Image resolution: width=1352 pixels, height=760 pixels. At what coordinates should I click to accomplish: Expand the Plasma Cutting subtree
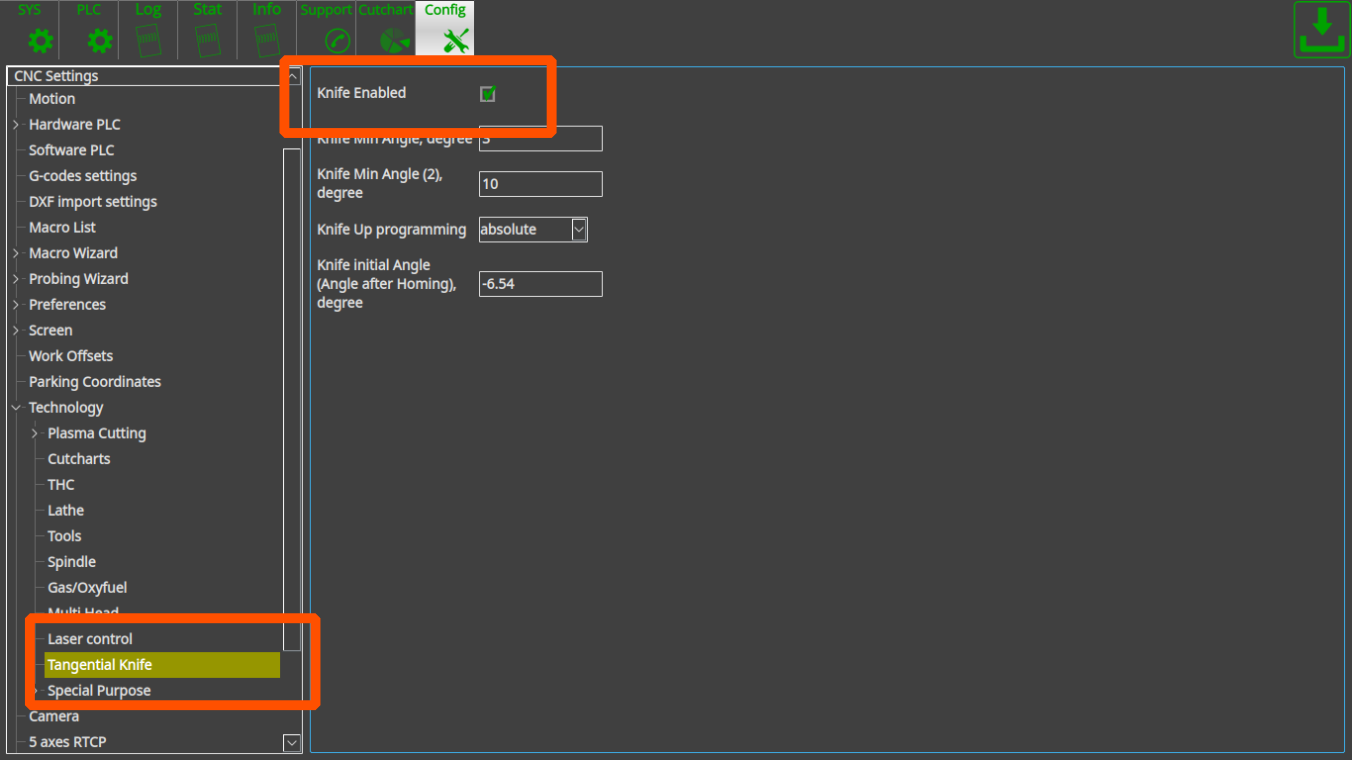click(x=35, y=434)
